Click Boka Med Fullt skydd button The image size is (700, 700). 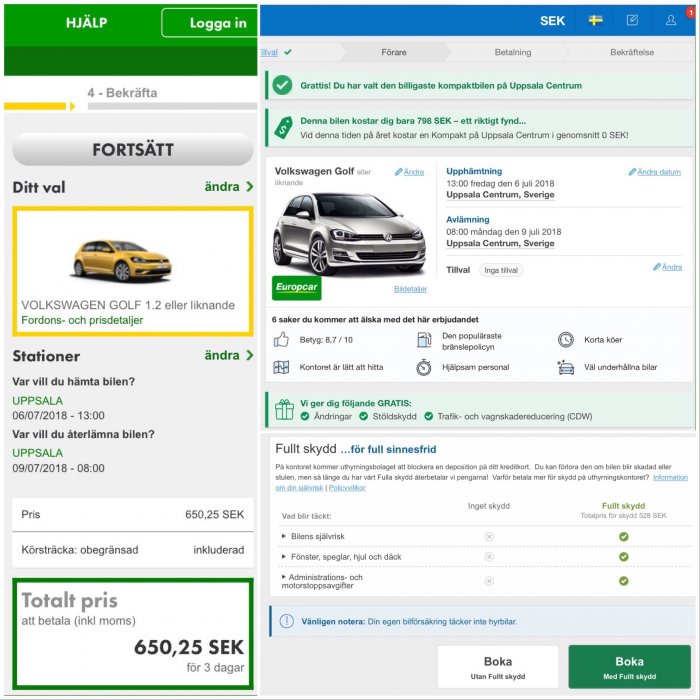tap(629, 667)
